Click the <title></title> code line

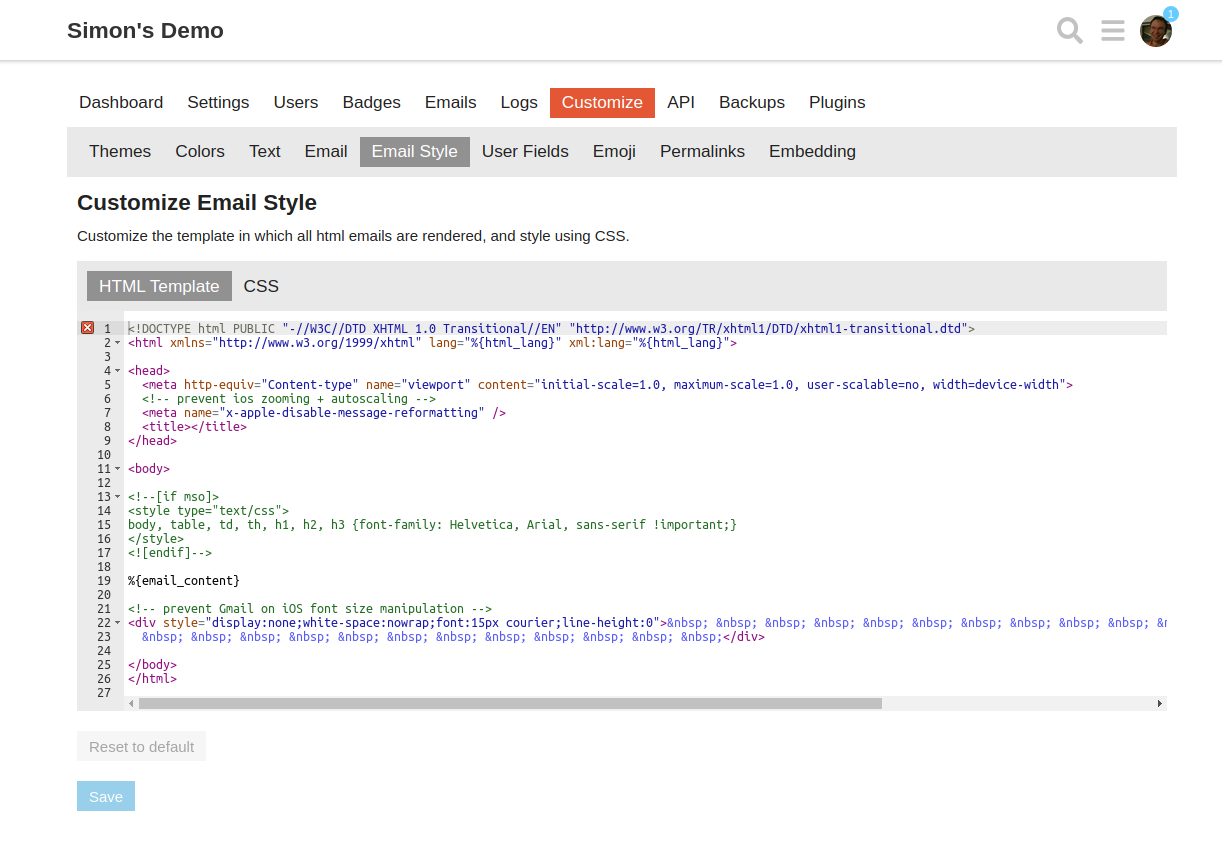pyautogui.click(x=194, y=426)
